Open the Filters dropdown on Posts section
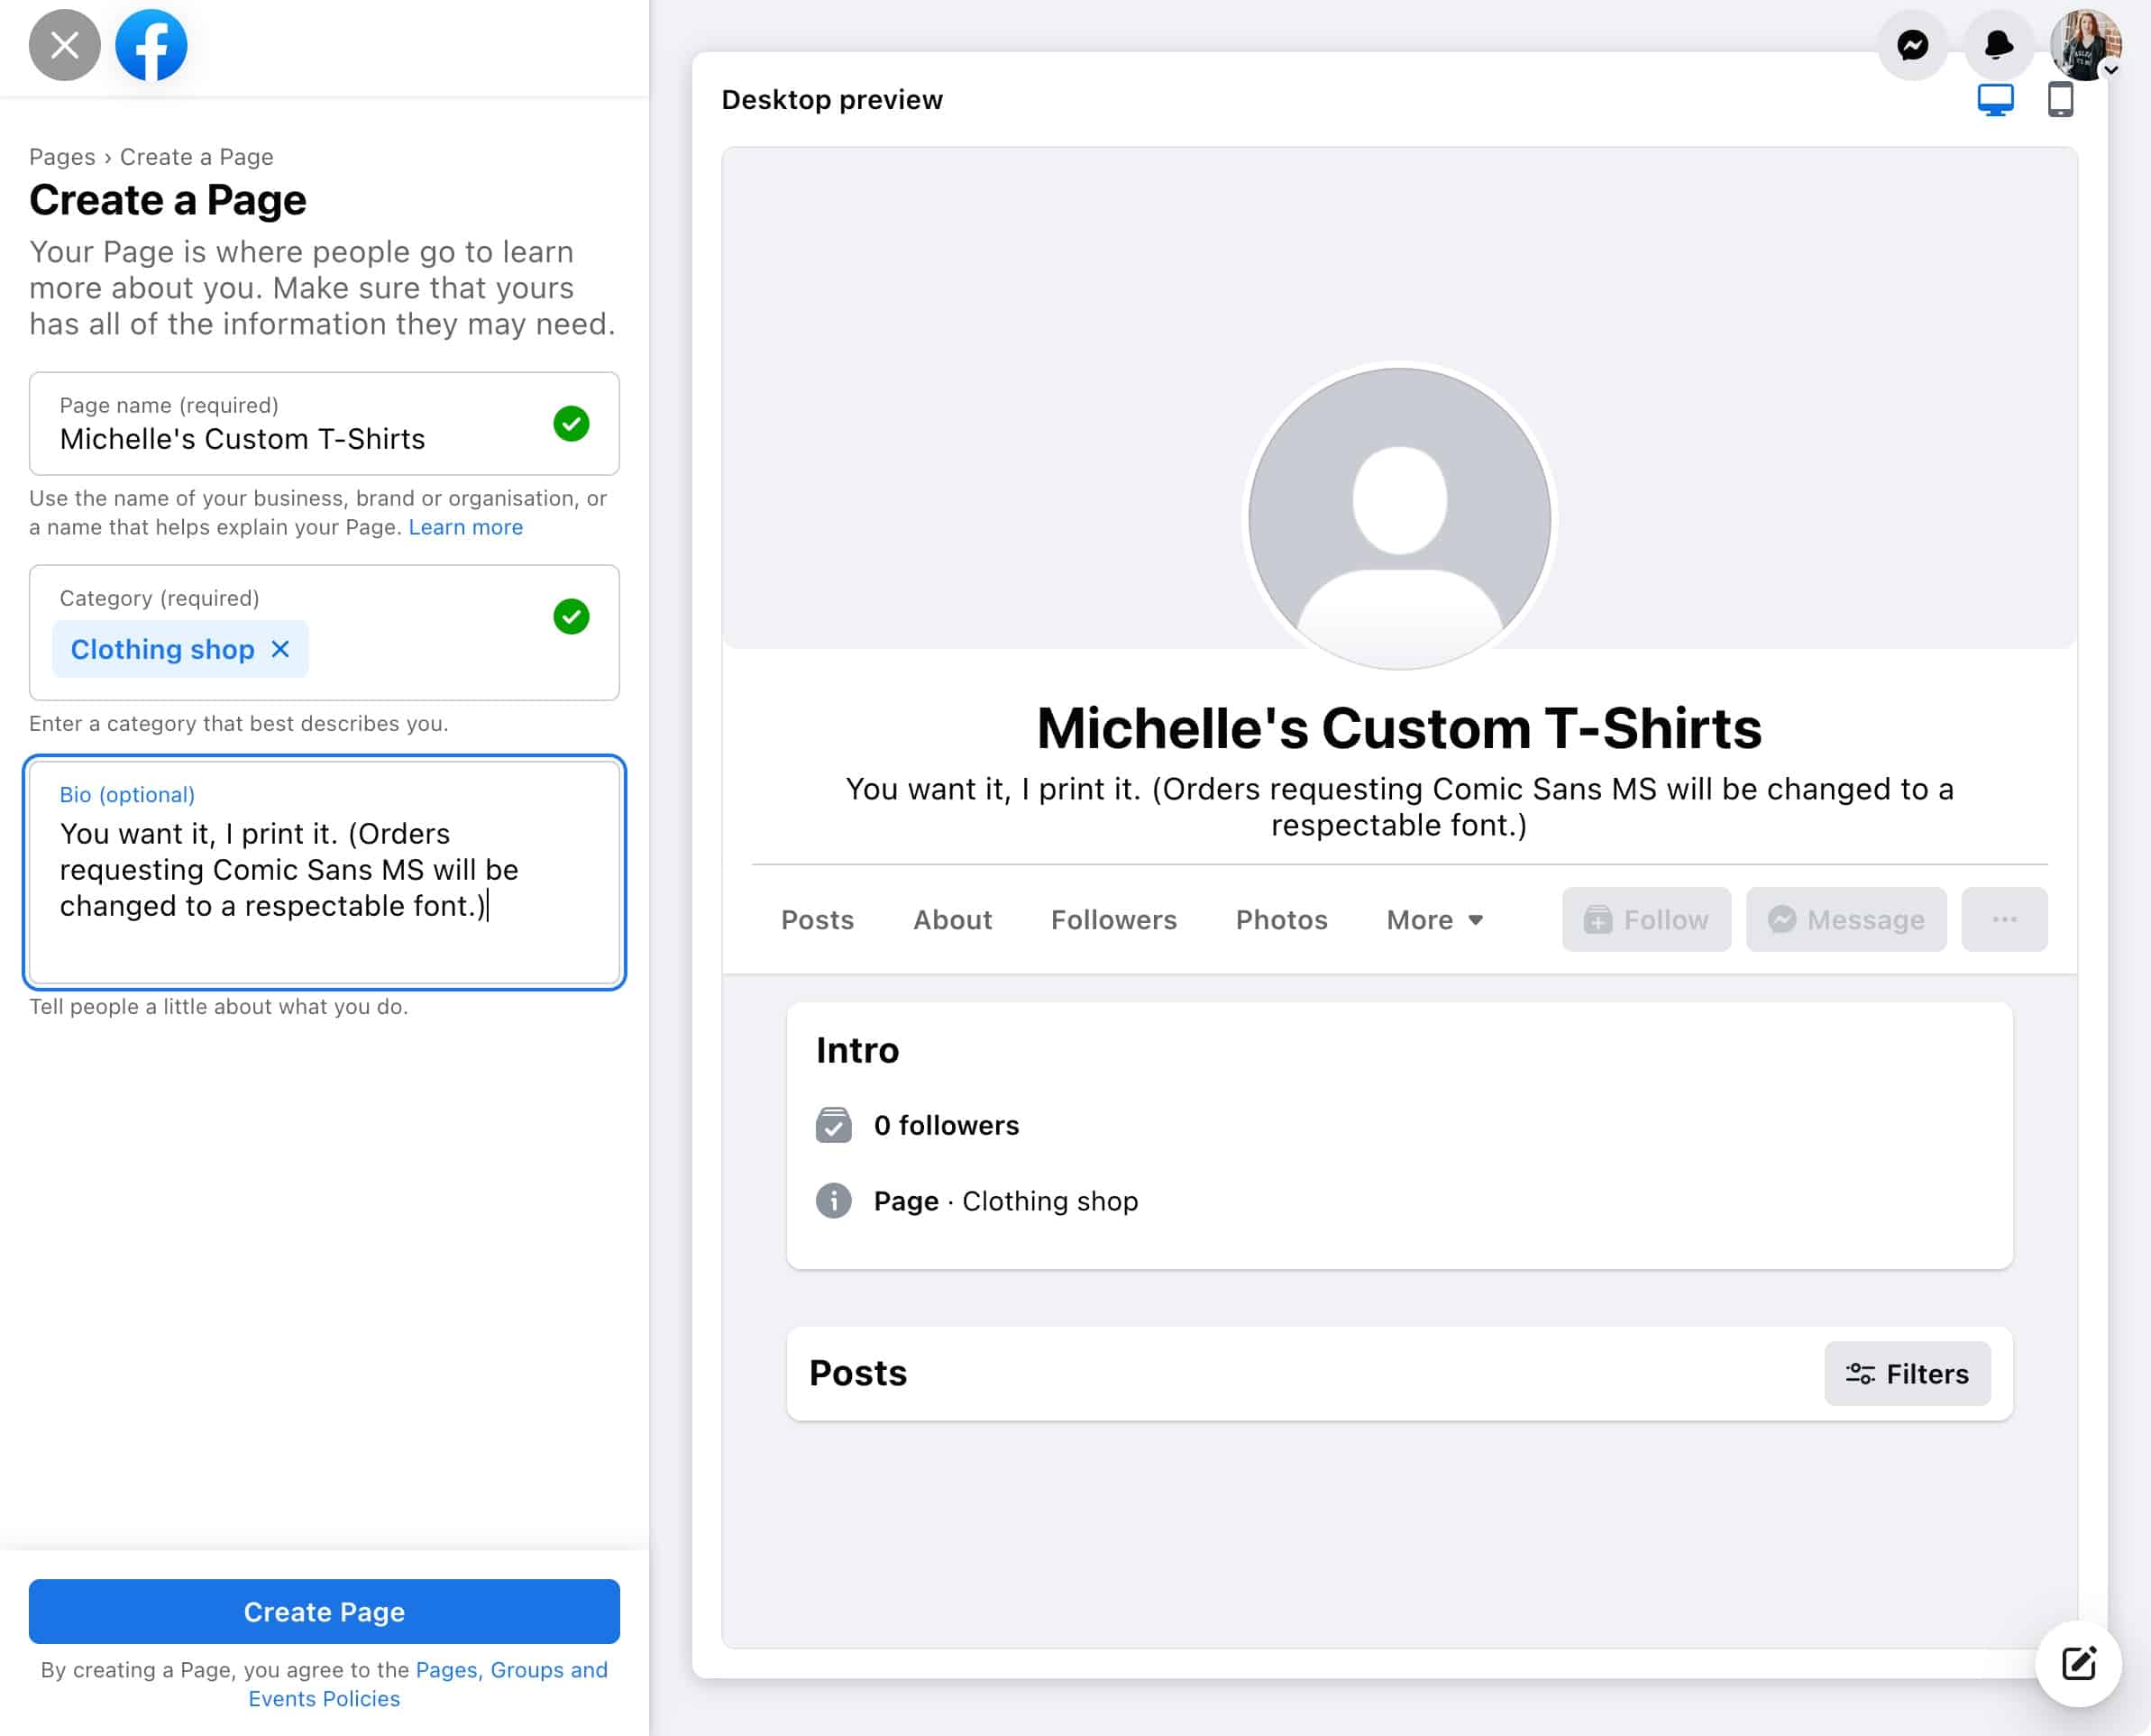Viewport: 2151px width, 1736px height. click(1905, 1373)
